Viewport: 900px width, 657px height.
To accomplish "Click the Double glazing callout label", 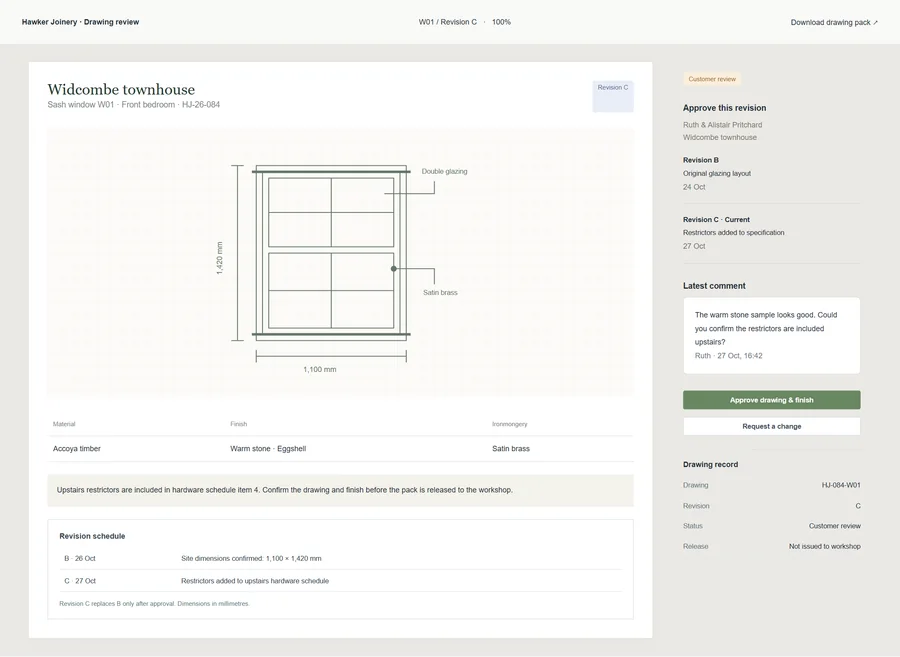I will (444, 172).
